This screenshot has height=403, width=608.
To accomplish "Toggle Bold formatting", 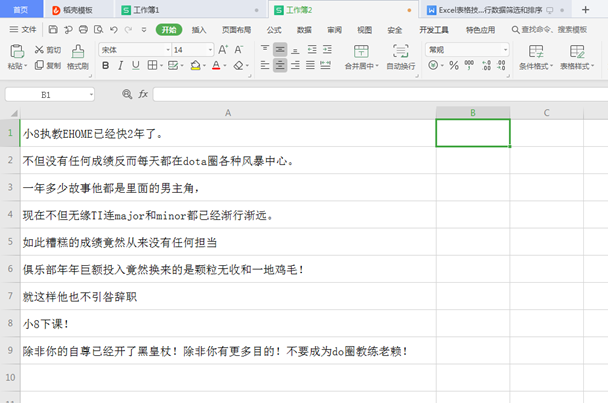I will (x=105, y=66).
